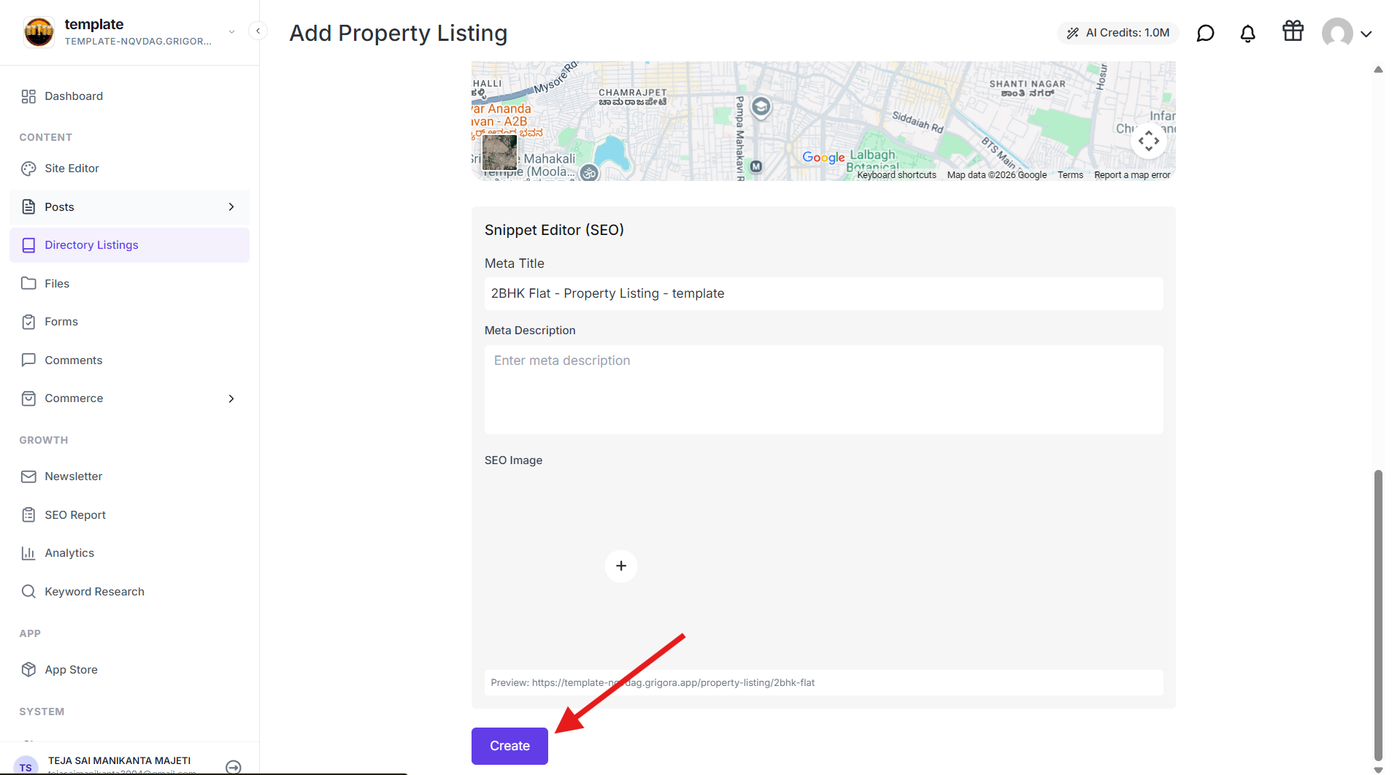Open the Report a map error link
Image resolution: width=1400 pixels, height=775 pixels.
[x=1132, y=175]
